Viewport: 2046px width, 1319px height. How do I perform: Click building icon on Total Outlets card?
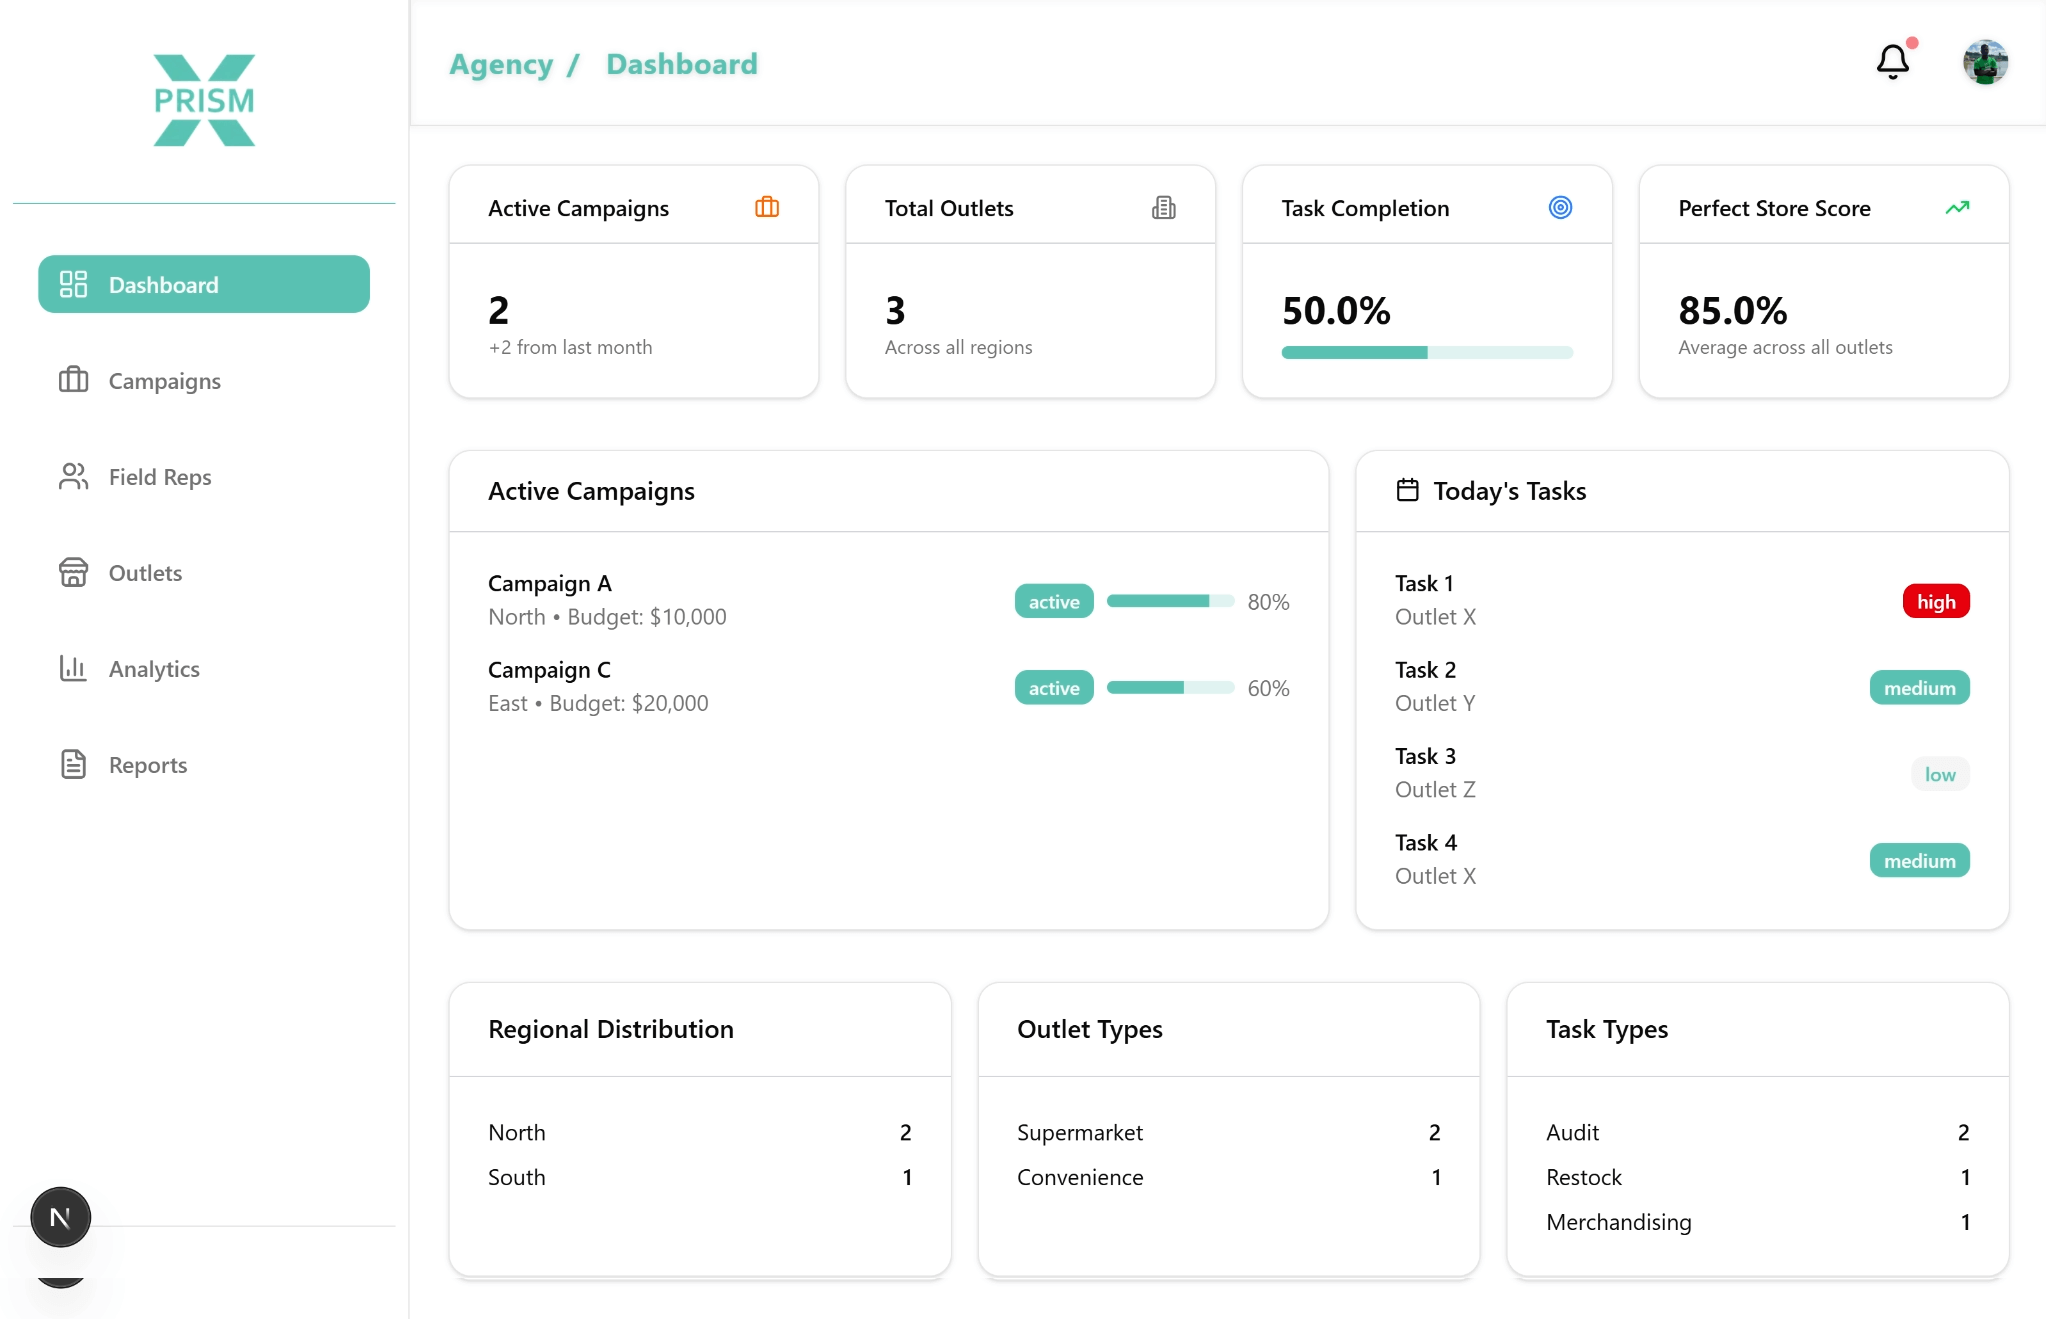(1163, 207)
